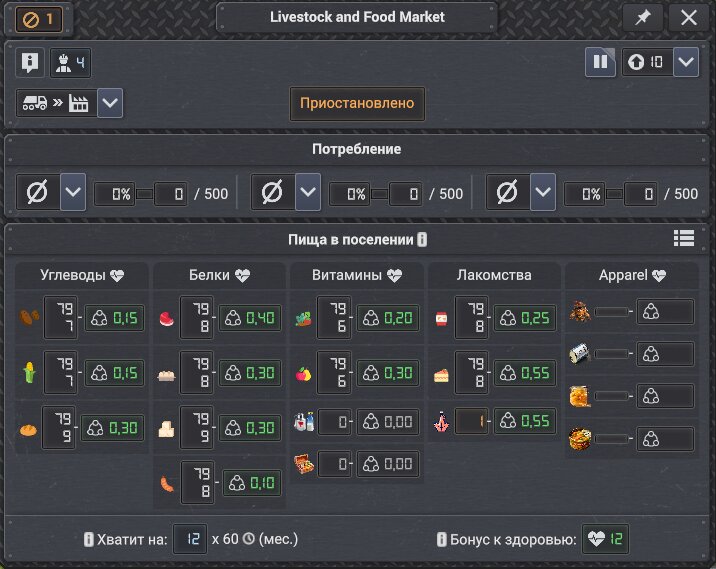The image size is (716, 569).
Task: Click the second slot amount field
Action: [405, 194]
